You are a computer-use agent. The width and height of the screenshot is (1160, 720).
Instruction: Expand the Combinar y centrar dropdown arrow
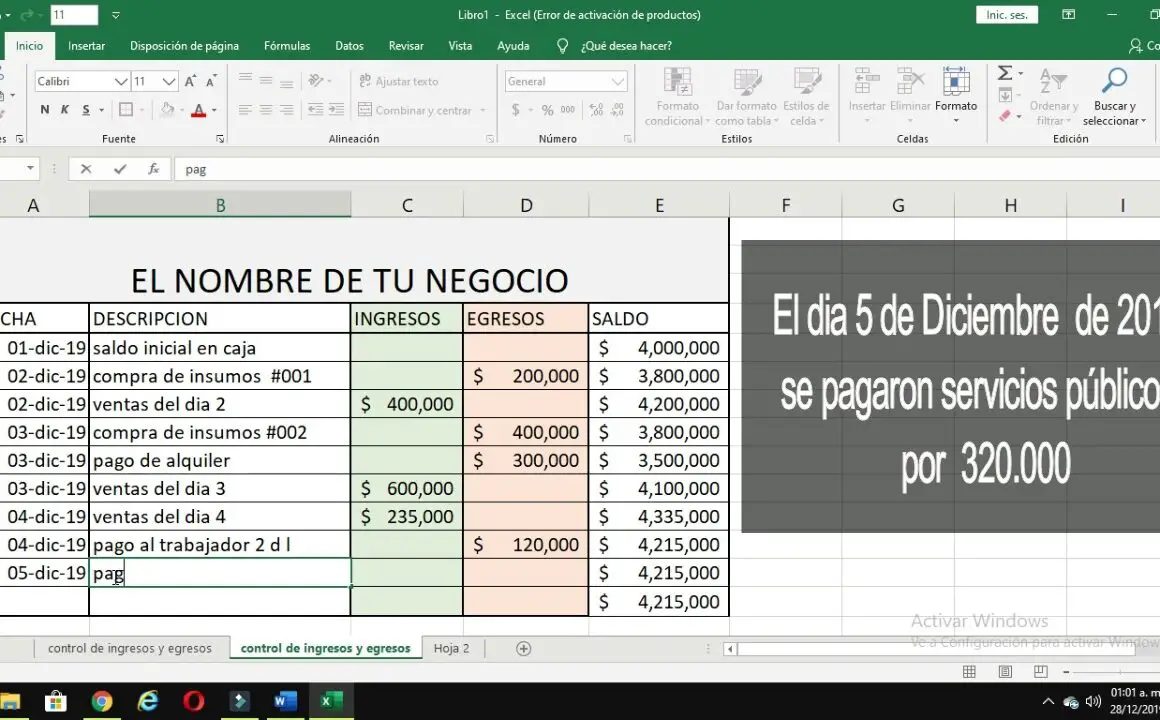pos(482,110)
